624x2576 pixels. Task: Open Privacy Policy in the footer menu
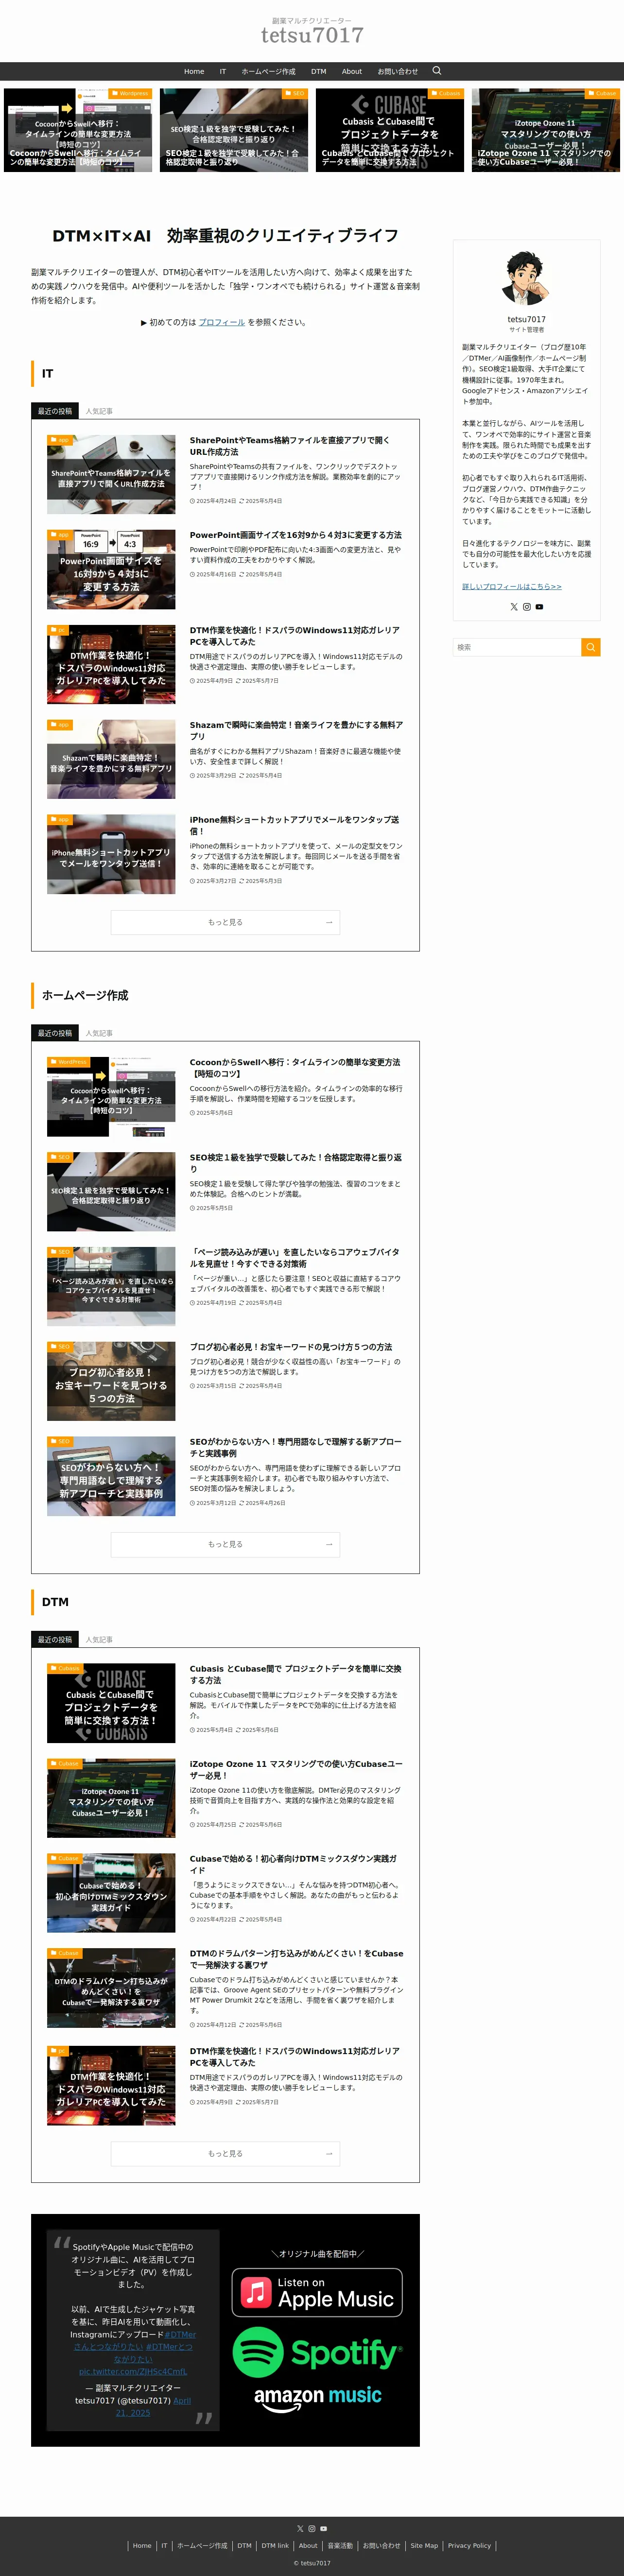469,2545
